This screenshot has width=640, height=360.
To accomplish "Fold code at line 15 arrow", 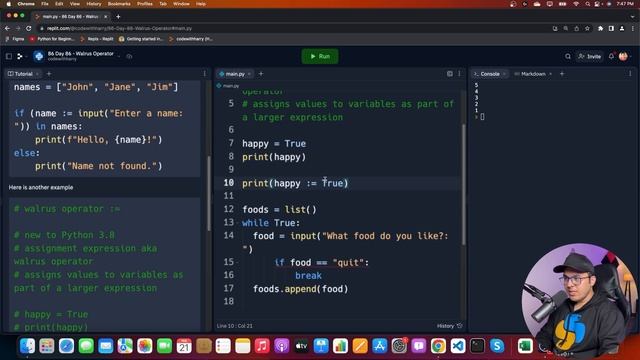I will click(238, 262).
